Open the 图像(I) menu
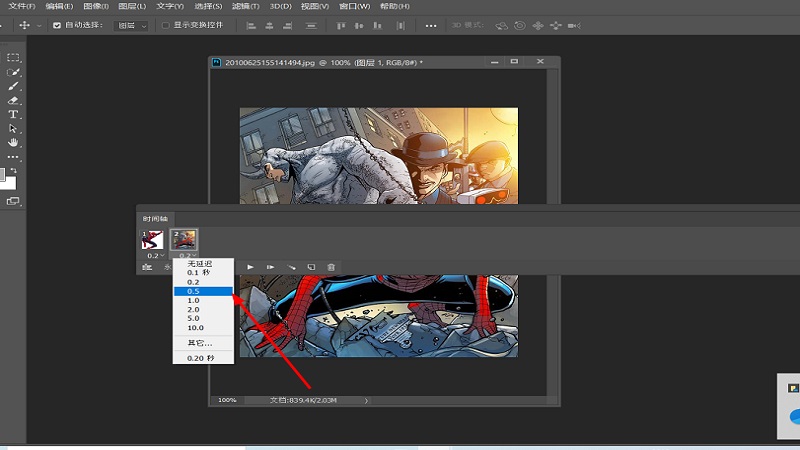 click(x=95, y=6)
